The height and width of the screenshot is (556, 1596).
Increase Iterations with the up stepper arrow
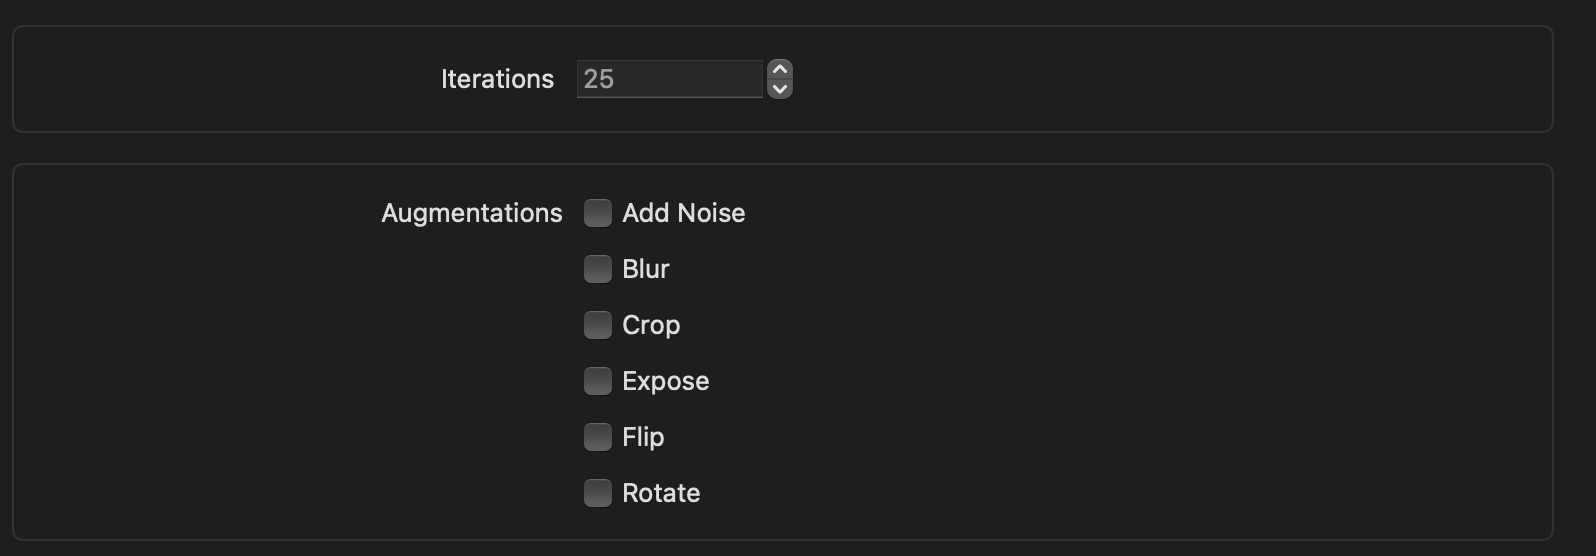pyautogui.click(x=780, y=70)
